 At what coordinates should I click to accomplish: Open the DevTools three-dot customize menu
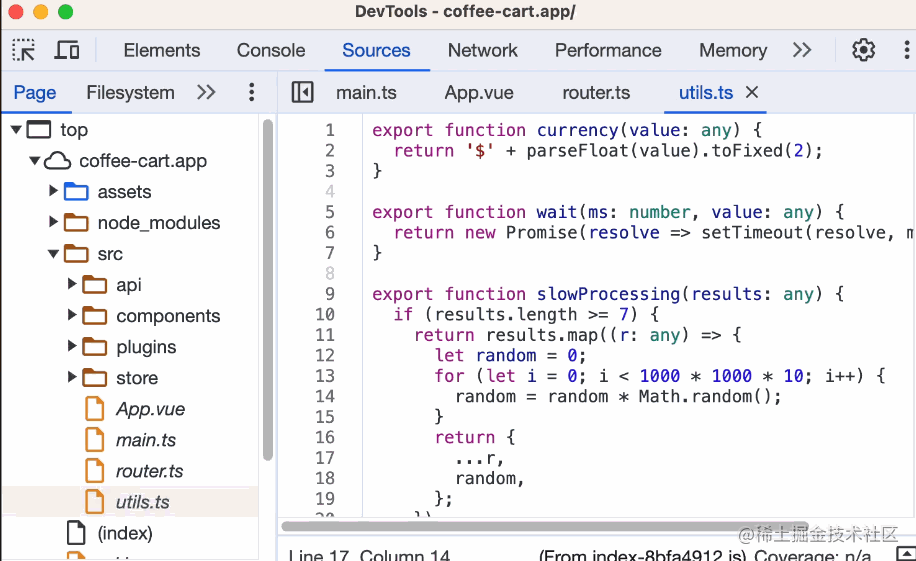click(906, 50)
